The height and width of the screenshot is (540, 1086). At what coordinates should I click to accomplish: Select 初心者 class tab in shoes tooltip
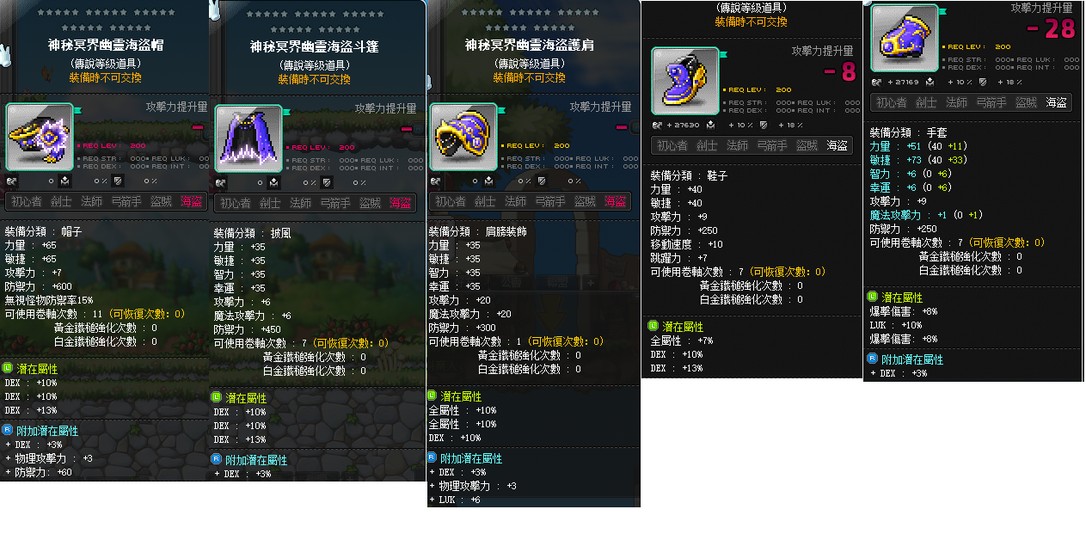(x=672, y=145)
